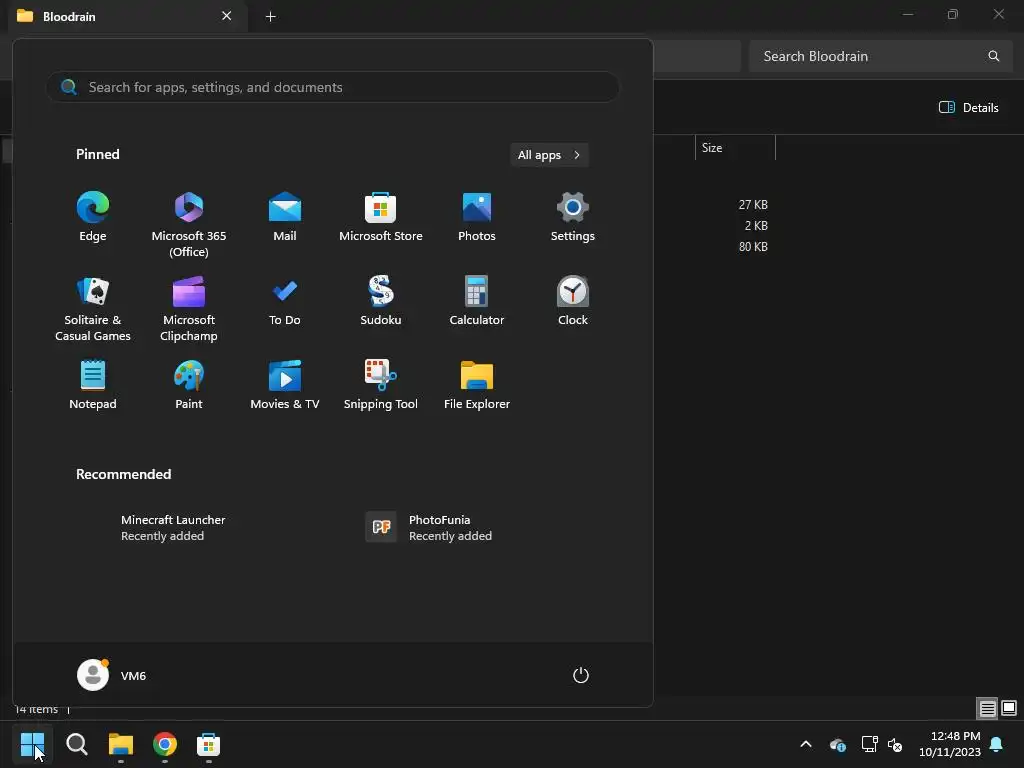Select the 80 KB file size entry

753,246
